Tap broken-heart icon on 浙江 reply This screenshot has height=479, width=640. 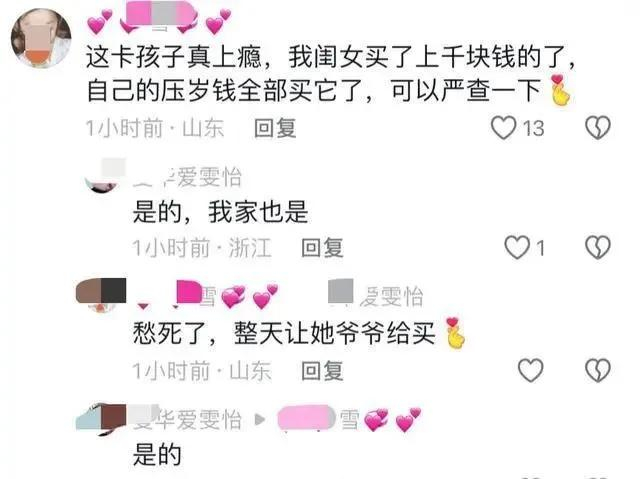point(598,247)
